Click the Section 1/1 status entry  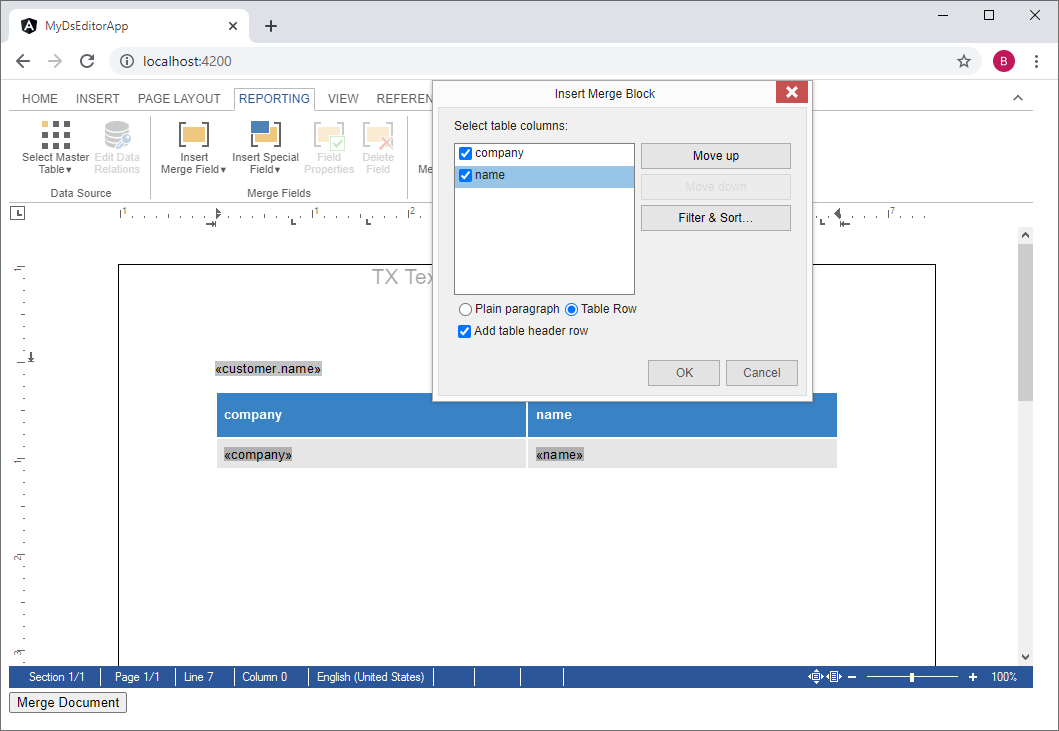pos(57,677)
